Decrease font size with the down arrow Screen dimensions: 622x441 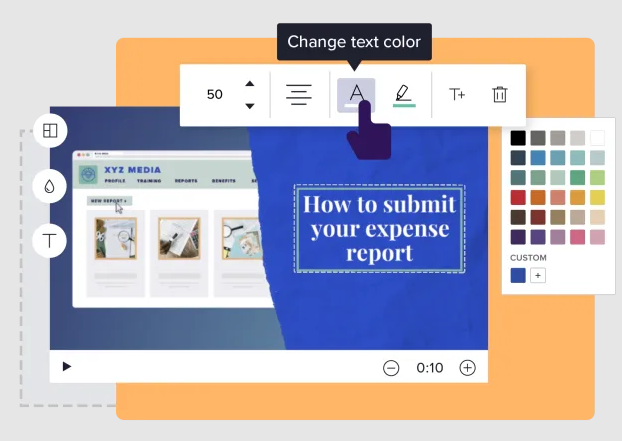pyautogui.click(x=250, y=105)
